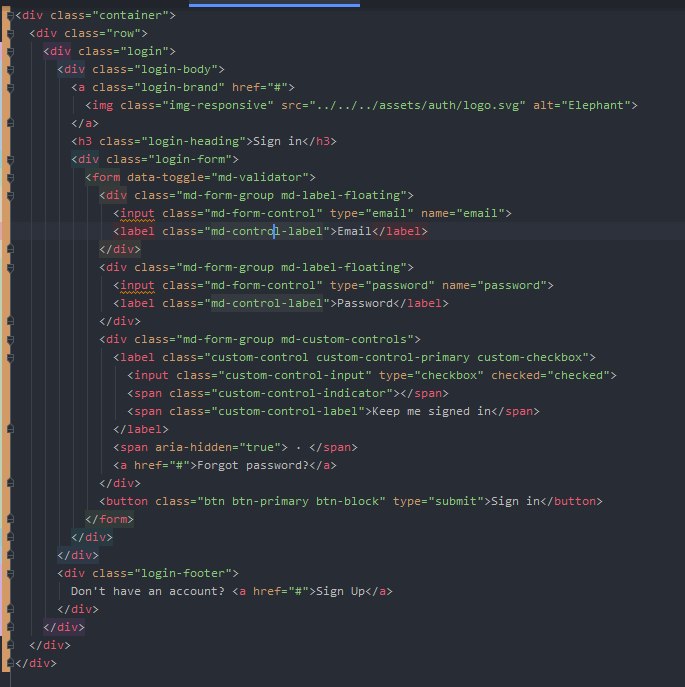Collapse the label custom-checkbox fold marker
The height and width of the screenshot is (687, 685).
point(11,358)
